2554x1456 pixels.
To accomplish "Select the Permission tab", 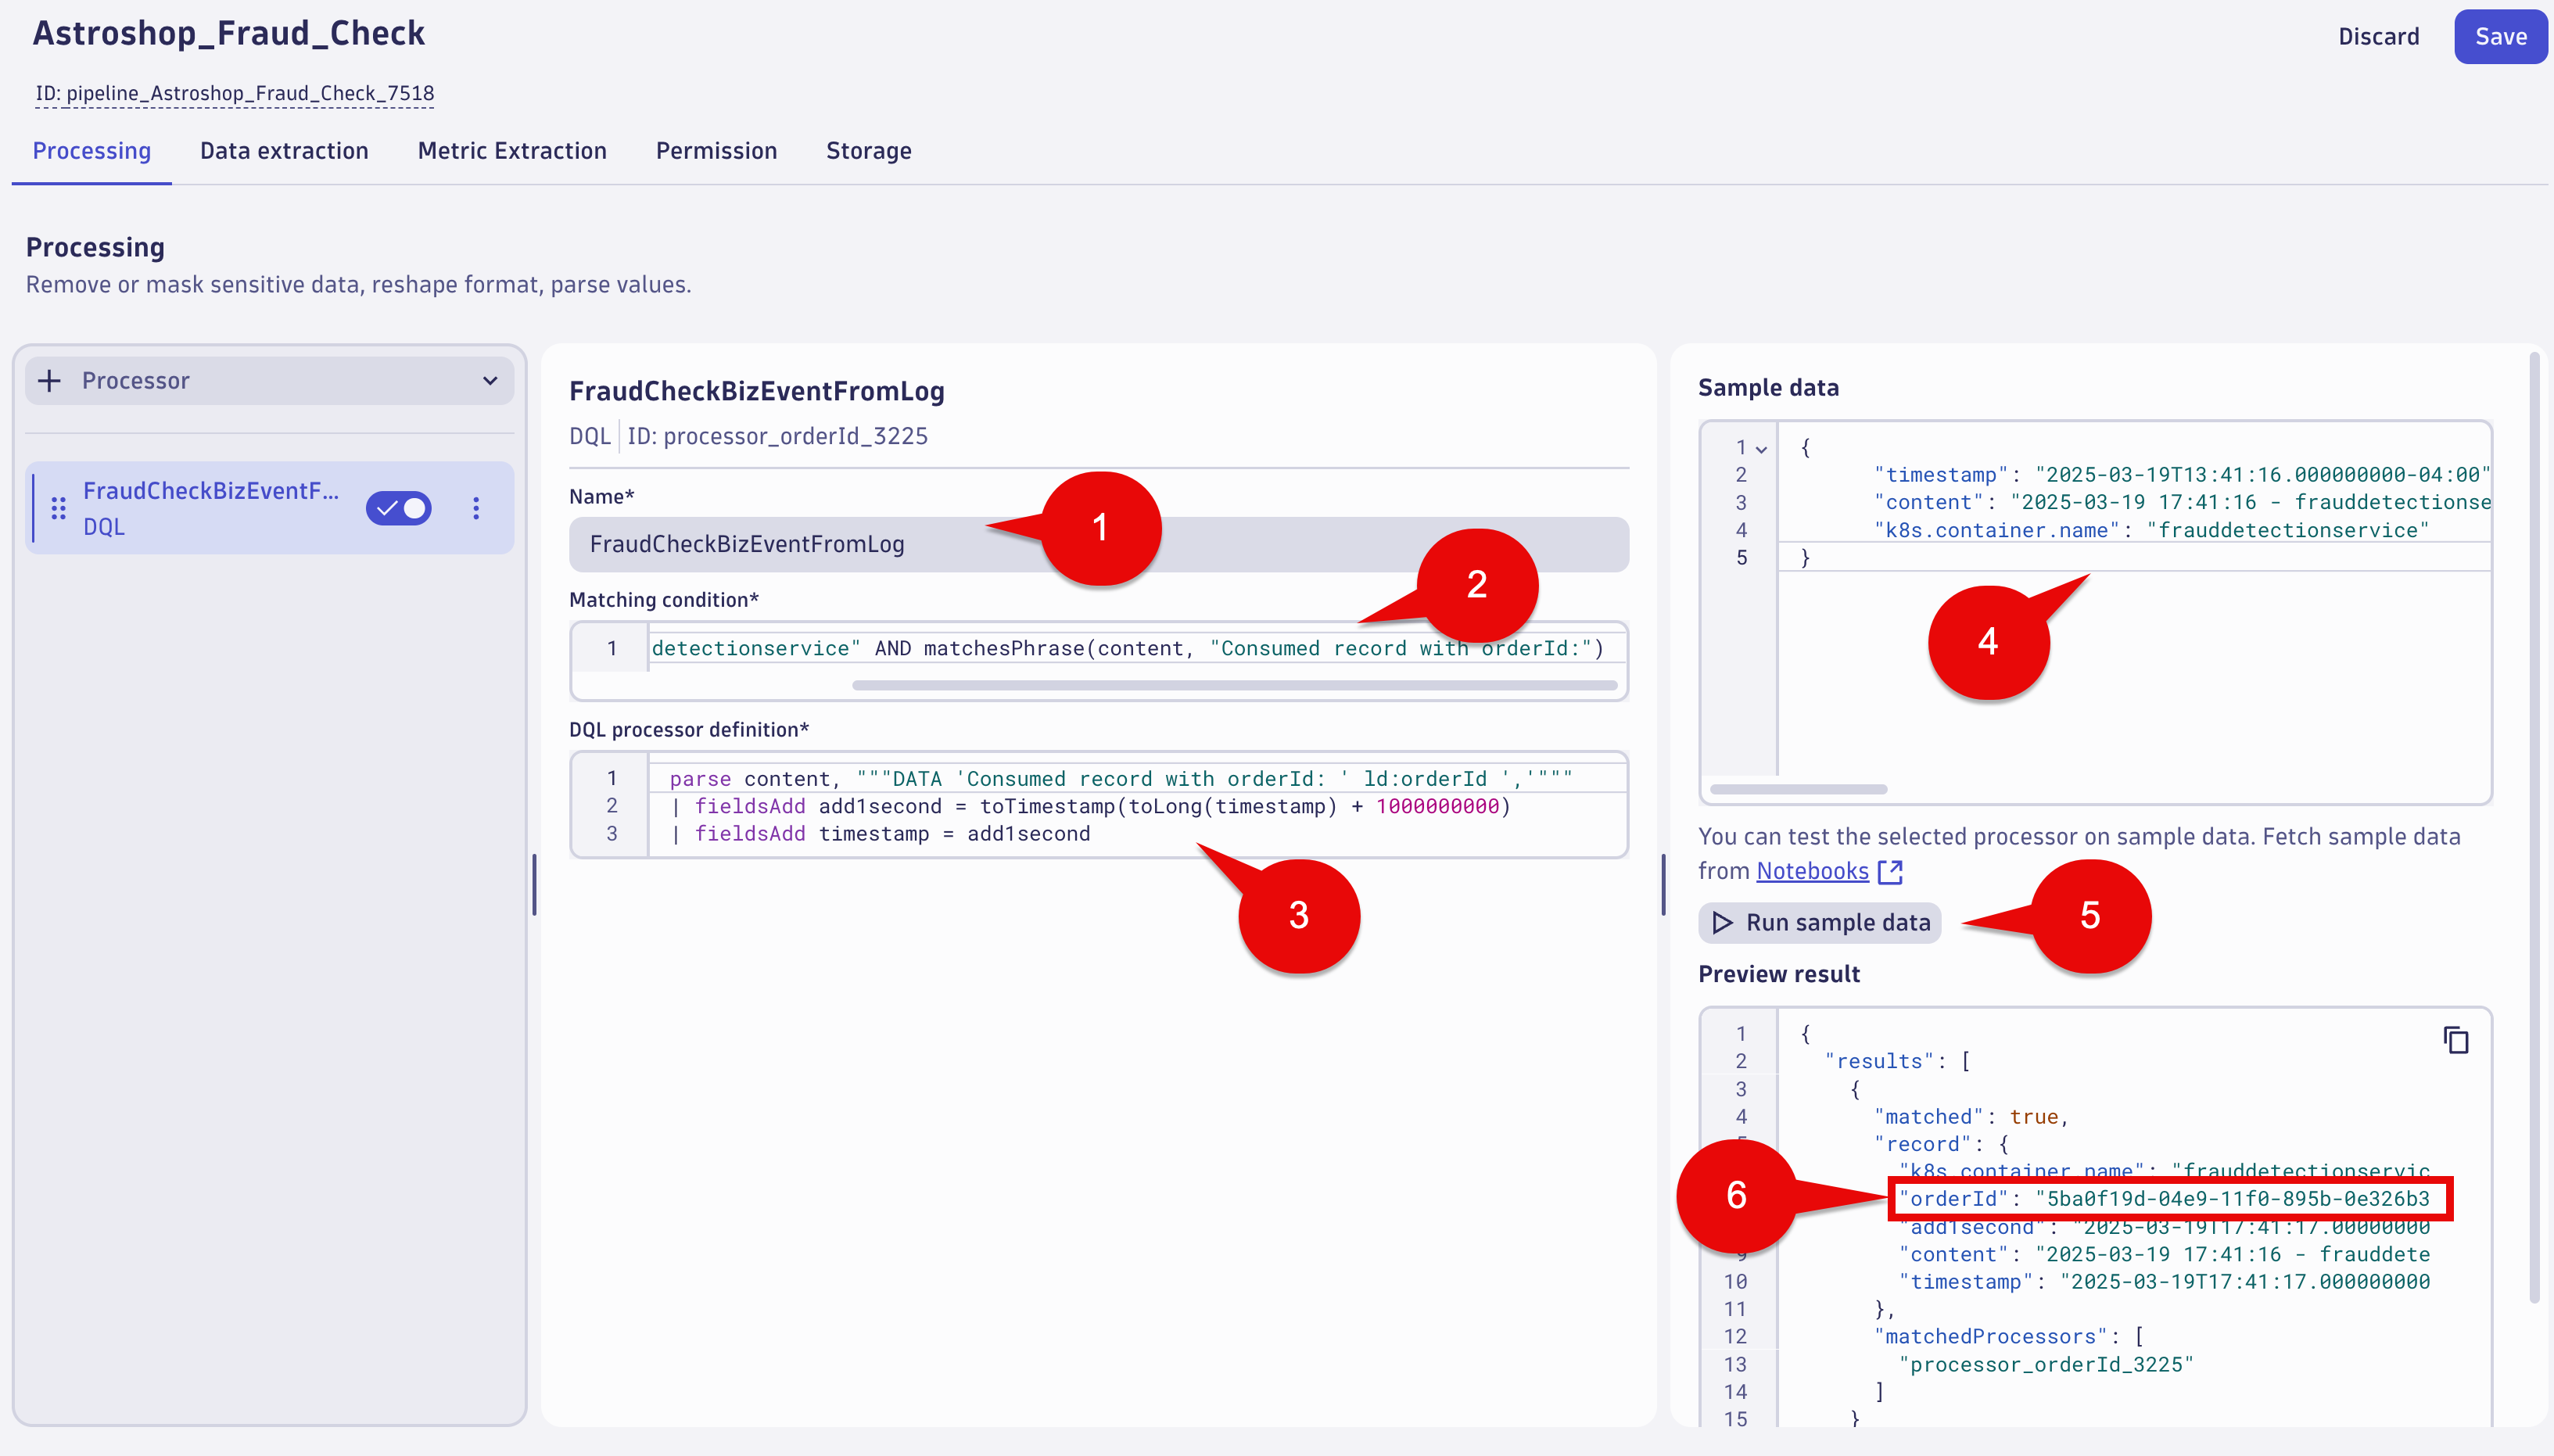I will [716, 151].
